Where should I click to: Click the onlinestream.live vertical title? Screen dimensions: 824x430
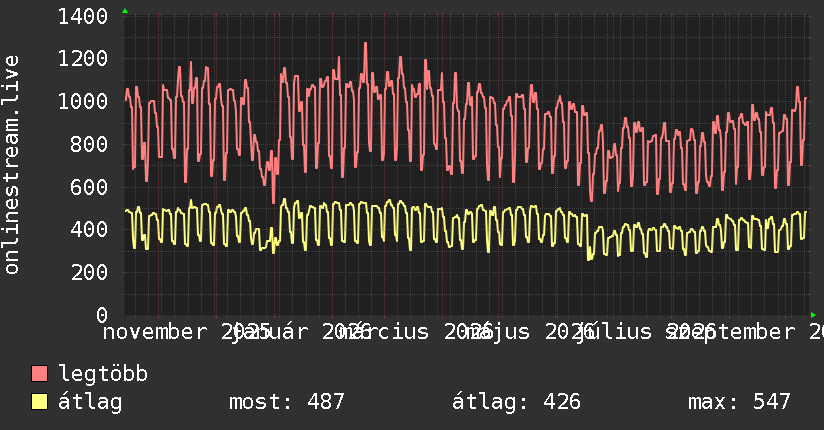pos(11,165)
